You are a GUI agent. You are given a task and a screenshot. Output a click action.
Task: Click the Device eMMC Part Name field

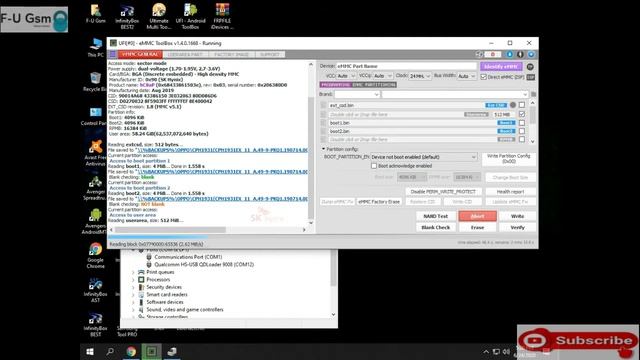(x=406, y=66)
